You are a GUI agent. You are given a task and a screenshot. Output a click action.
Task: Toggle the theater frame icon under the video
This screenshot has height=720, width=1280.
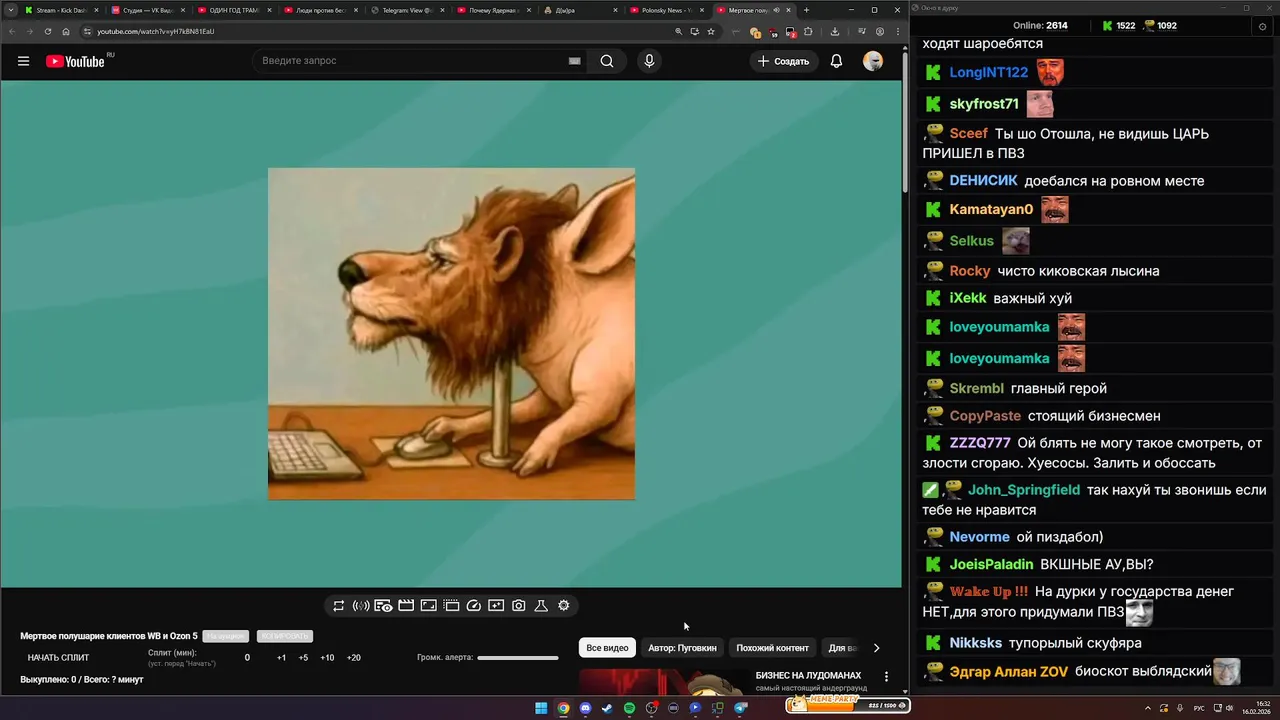coord(428,606)
